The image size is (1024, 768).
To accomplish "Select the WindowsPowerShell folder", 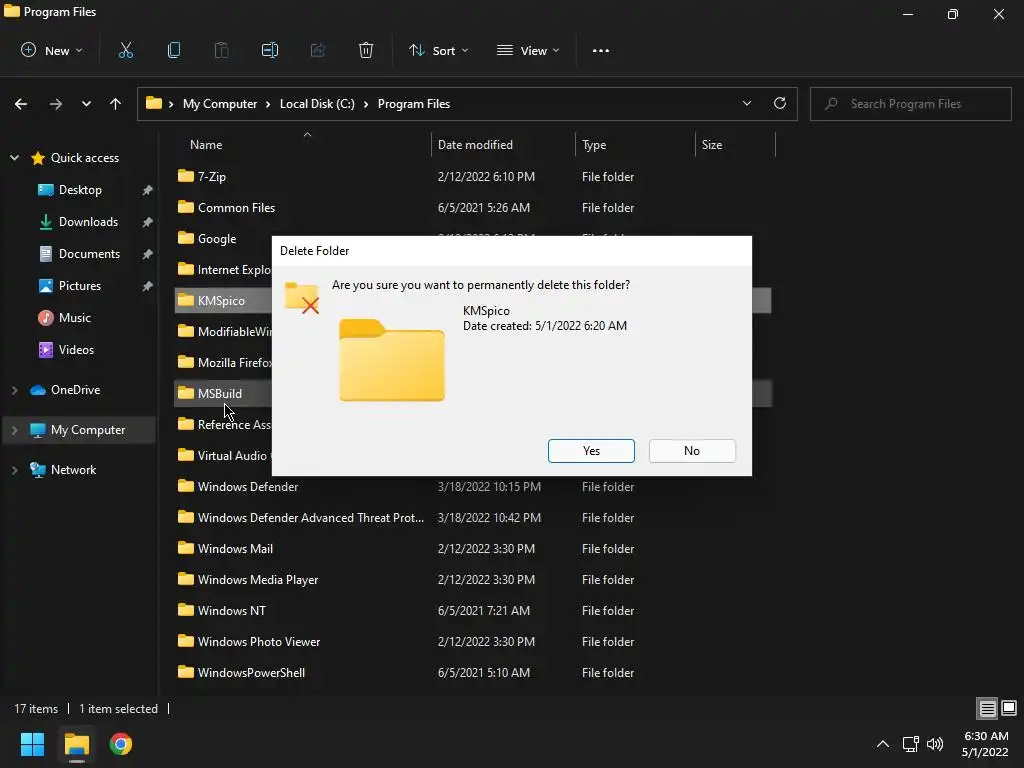I will click(x=251, y=673).
